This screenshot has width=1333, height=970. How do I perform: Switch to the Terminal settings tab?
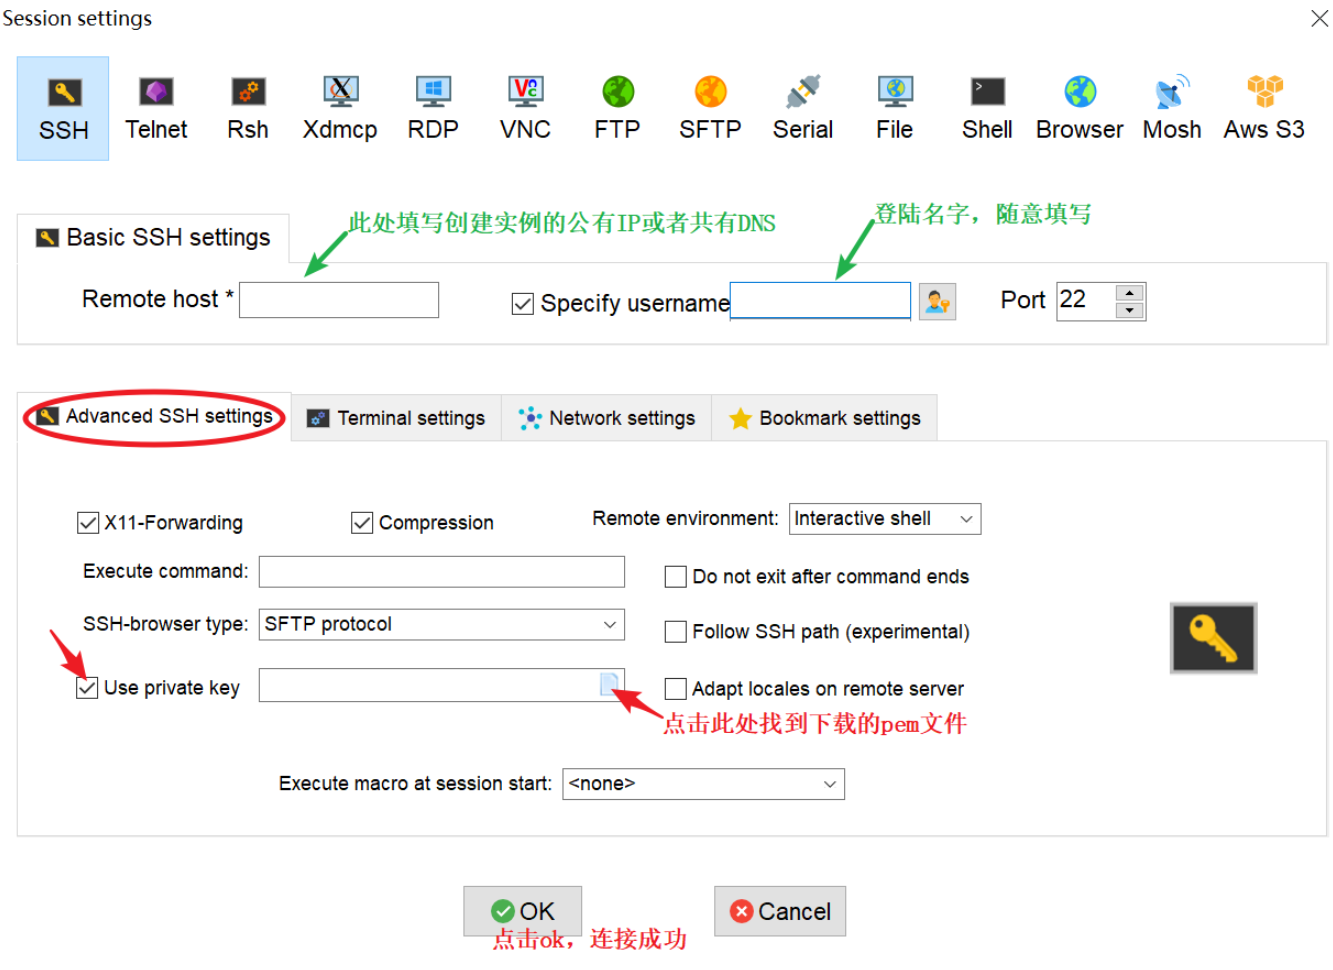click(x=396, y=418)
